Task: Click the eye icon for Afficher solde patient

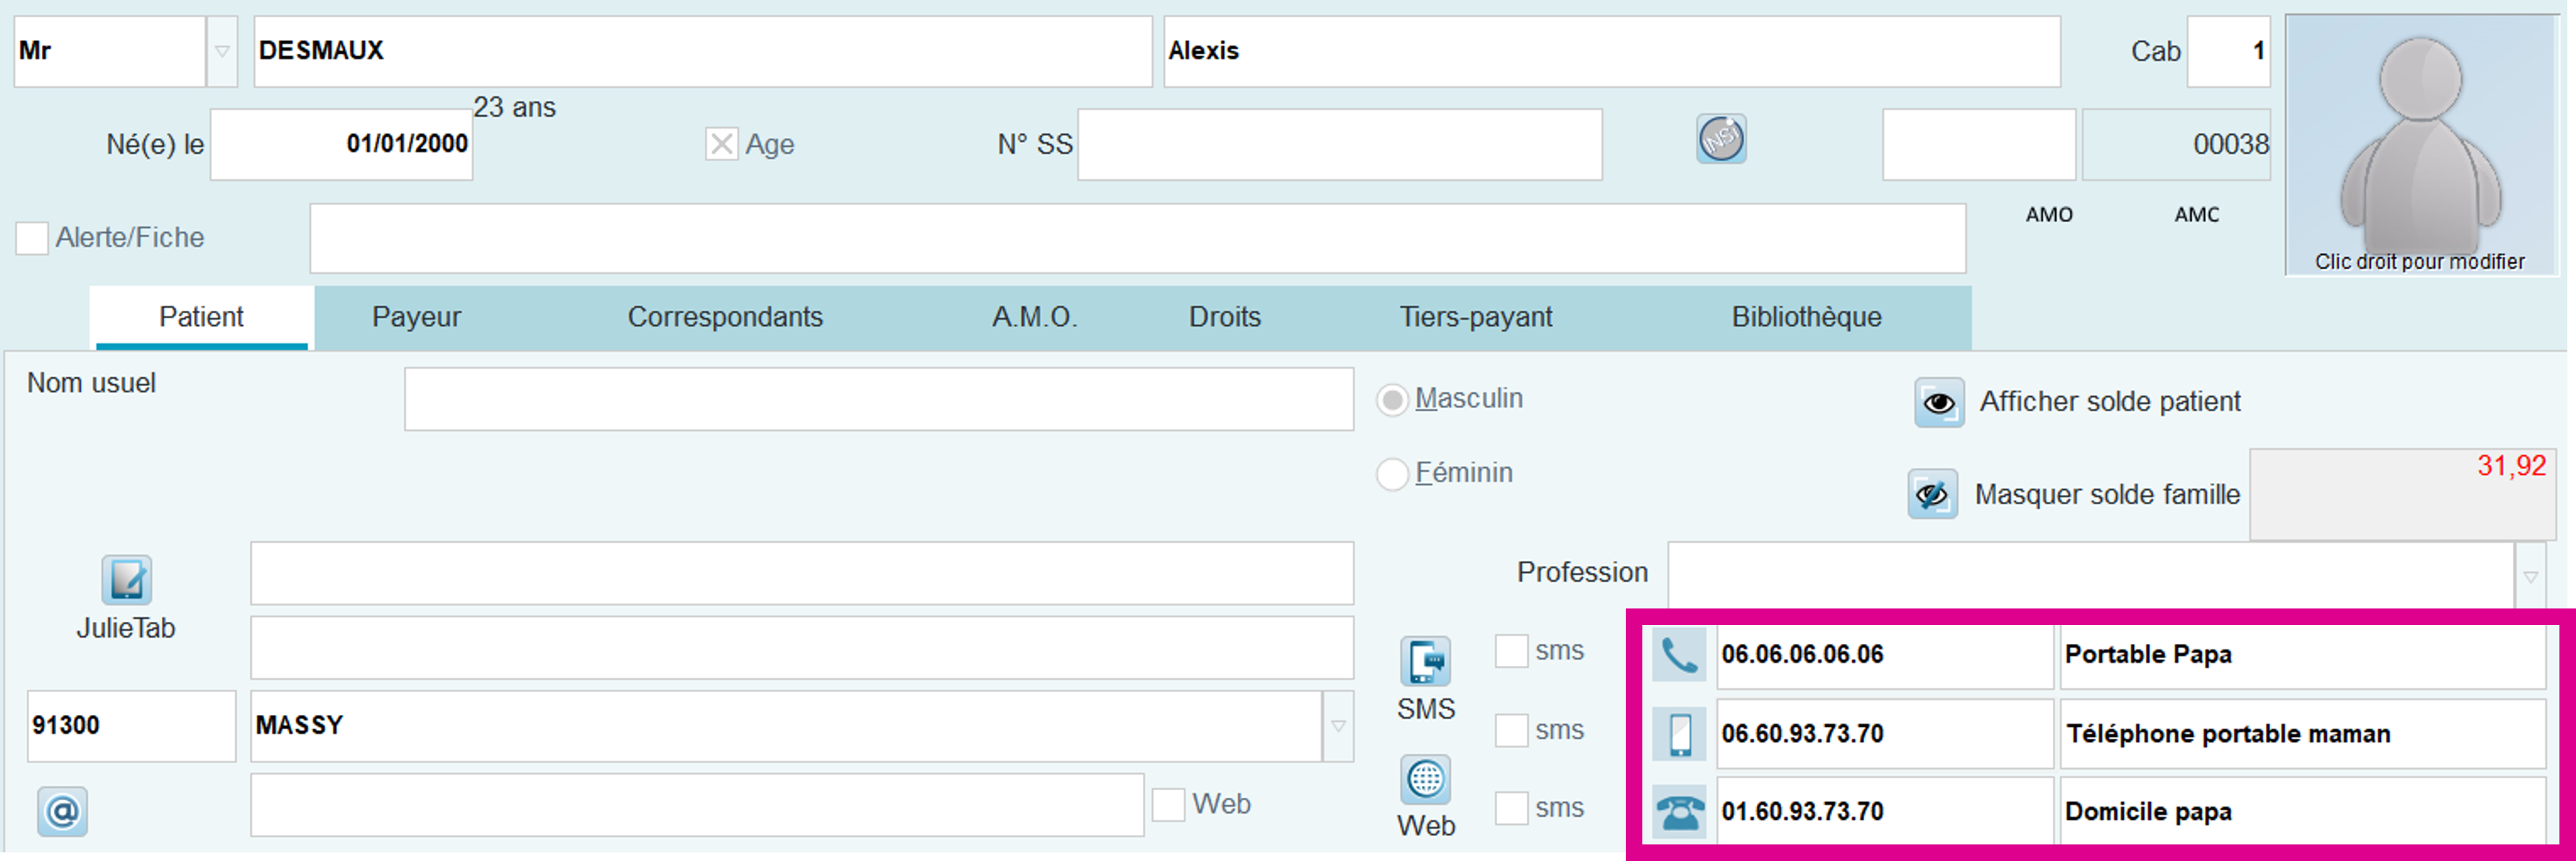Action: [x=1939, y=402]
